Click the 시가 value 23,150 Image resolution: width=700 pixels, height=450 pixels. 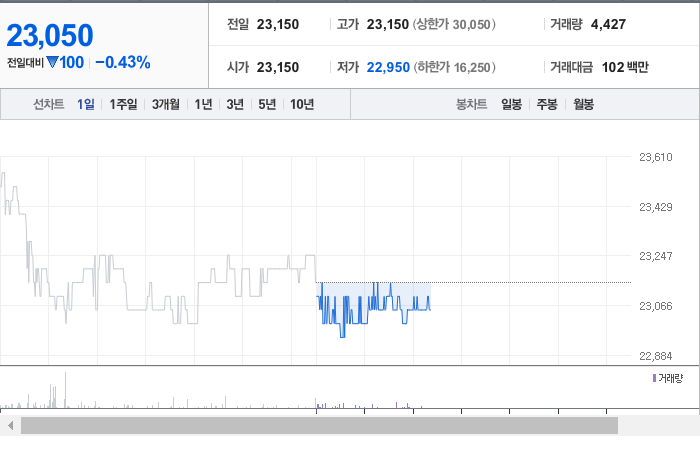pyautogui.click(x=278, y=67)
